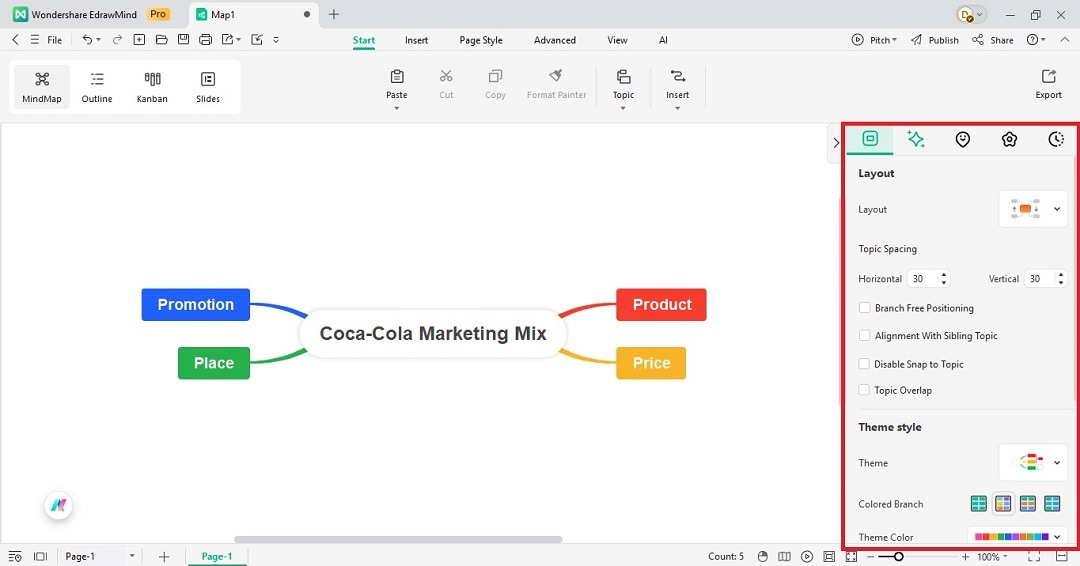Select the Page-1 green tab
The width and height of the screenshot is (1080, 566).
click(x=217, y=556)
